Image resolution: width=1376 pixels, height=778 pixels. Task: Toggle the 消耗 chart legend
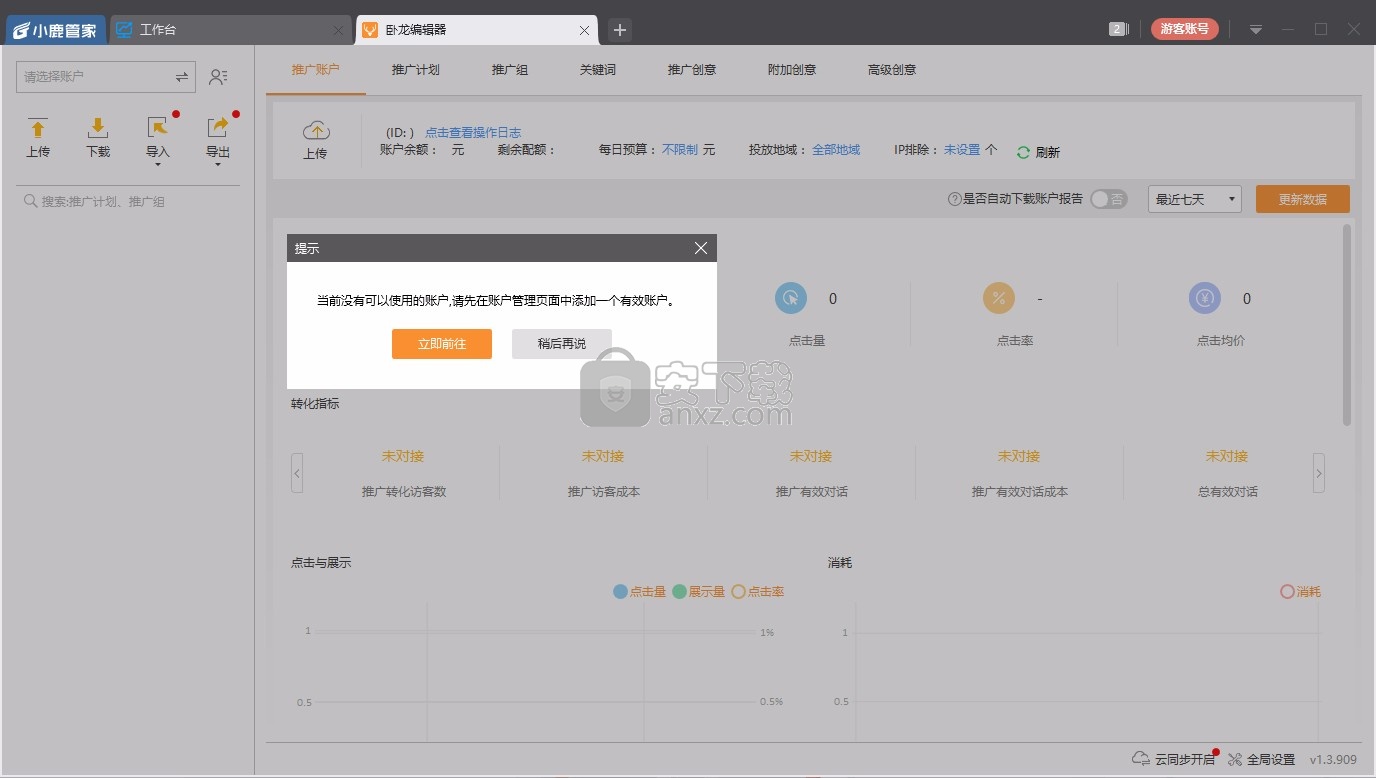point(1301,592)
